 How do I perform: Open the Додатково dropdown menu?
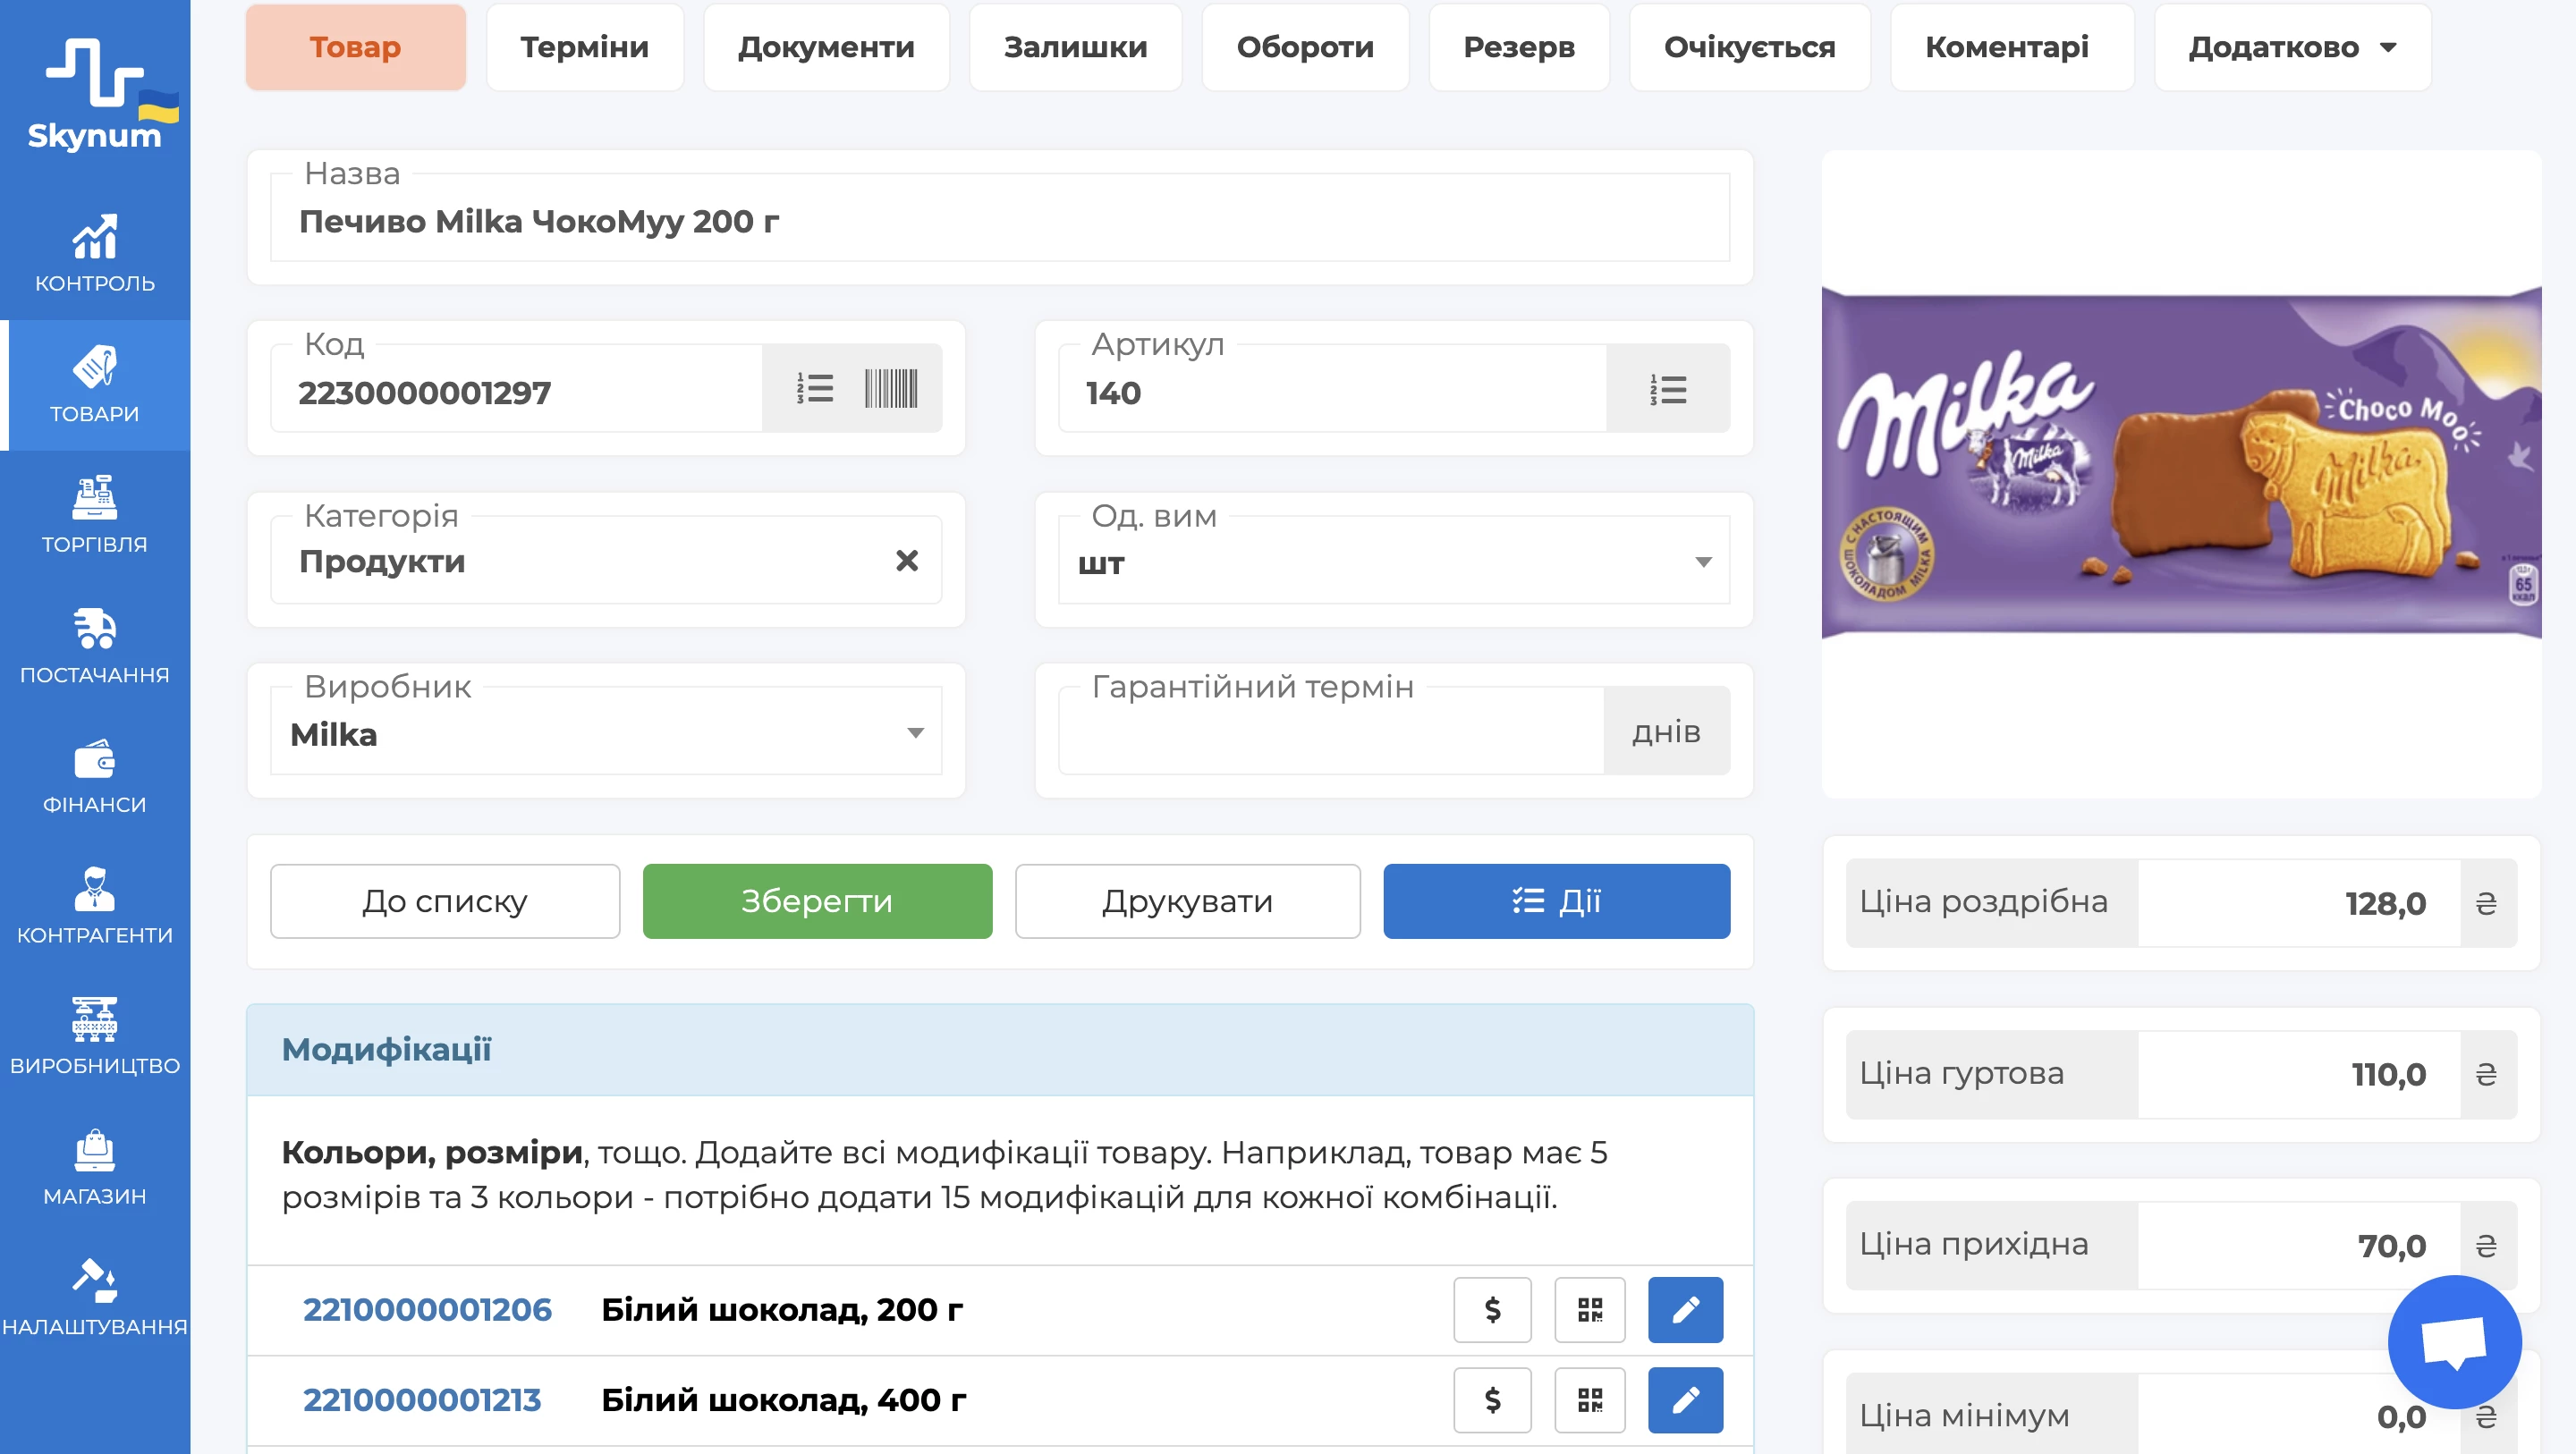(x=2292, y=47)
